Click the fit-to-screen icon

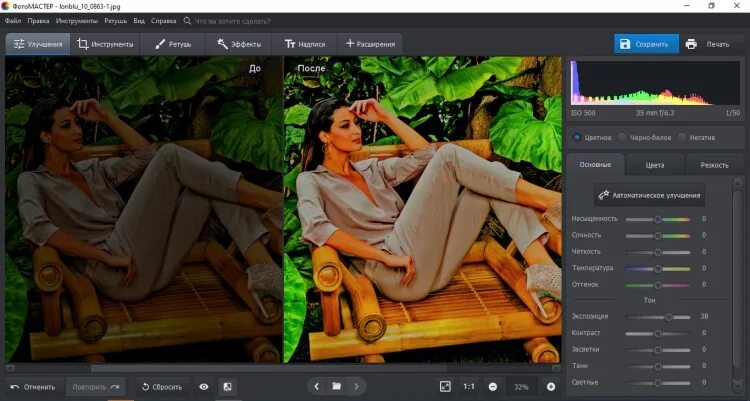pyautogui.click(x=445, y=387)
